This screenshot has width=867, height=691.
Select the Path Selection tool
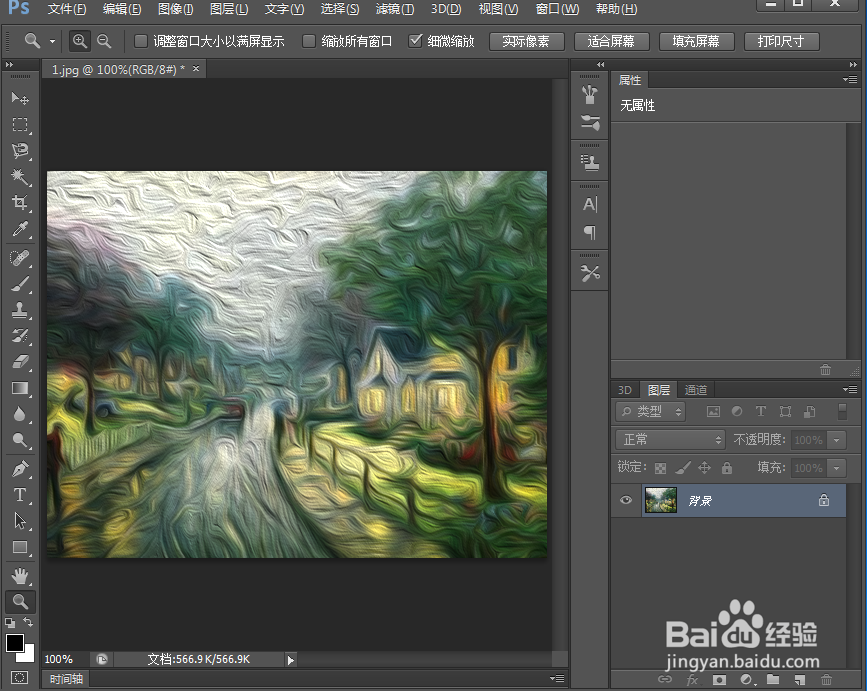[x=20, y=521]
